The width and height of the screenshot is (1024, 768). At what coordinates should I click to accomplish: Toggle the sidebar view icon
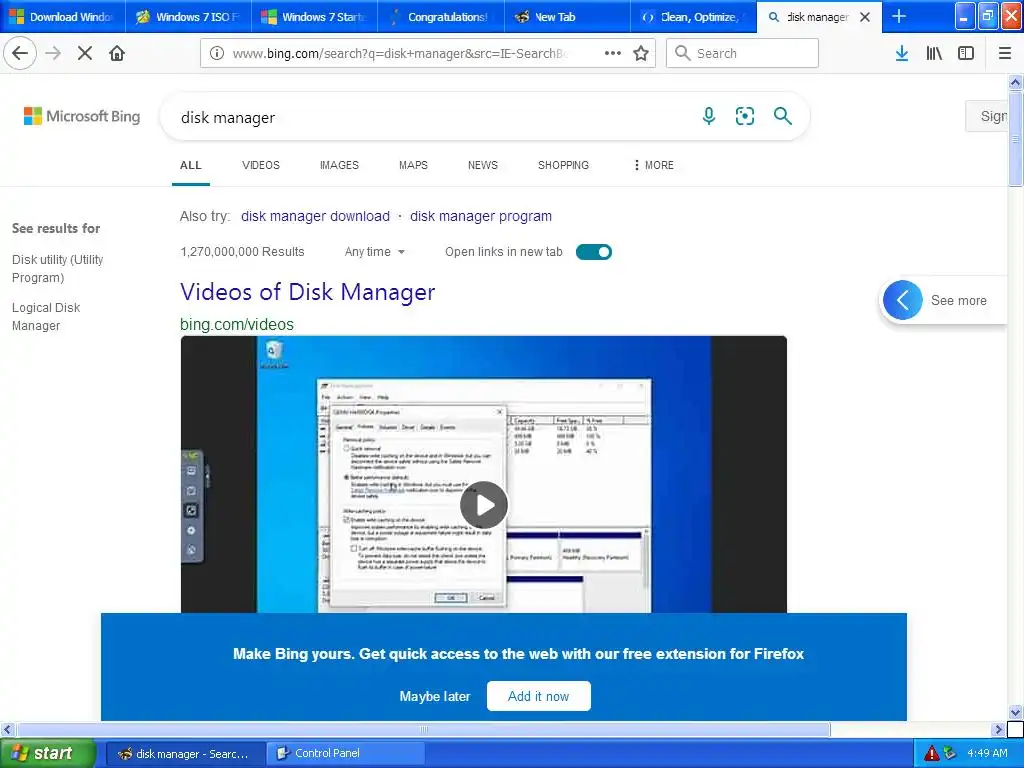966,53
